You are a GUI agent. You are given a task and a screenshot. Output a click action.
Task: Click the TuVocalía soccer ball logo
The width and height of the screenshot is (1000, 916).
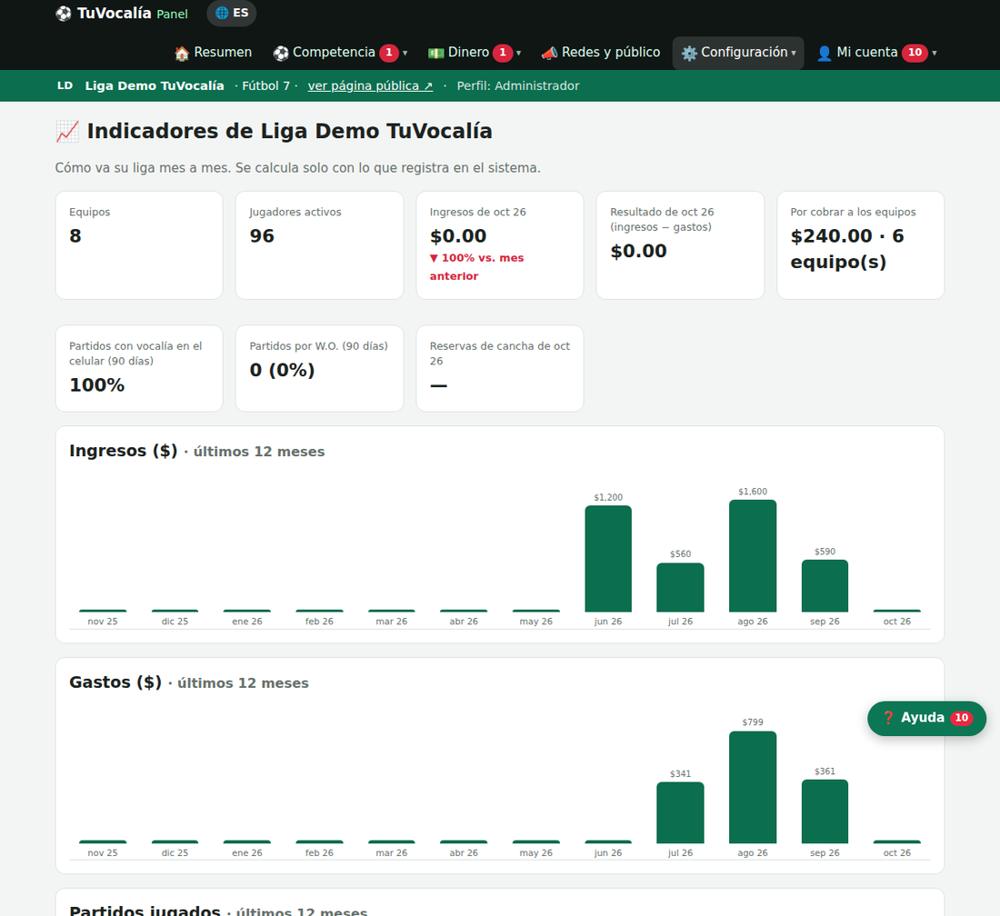tap(63, 13)
